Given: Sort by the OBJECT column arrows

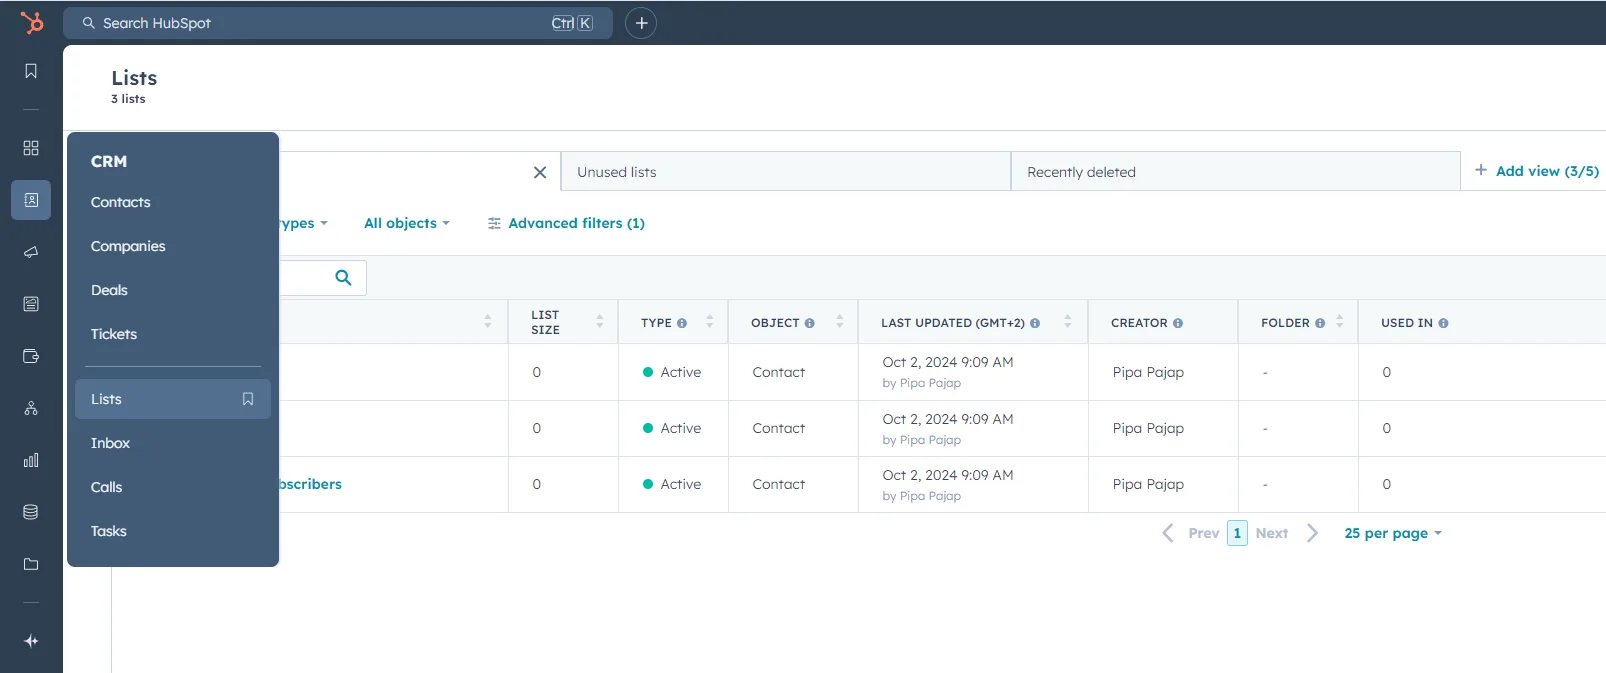Looking at the screenshot, I should tap(840, 321).
